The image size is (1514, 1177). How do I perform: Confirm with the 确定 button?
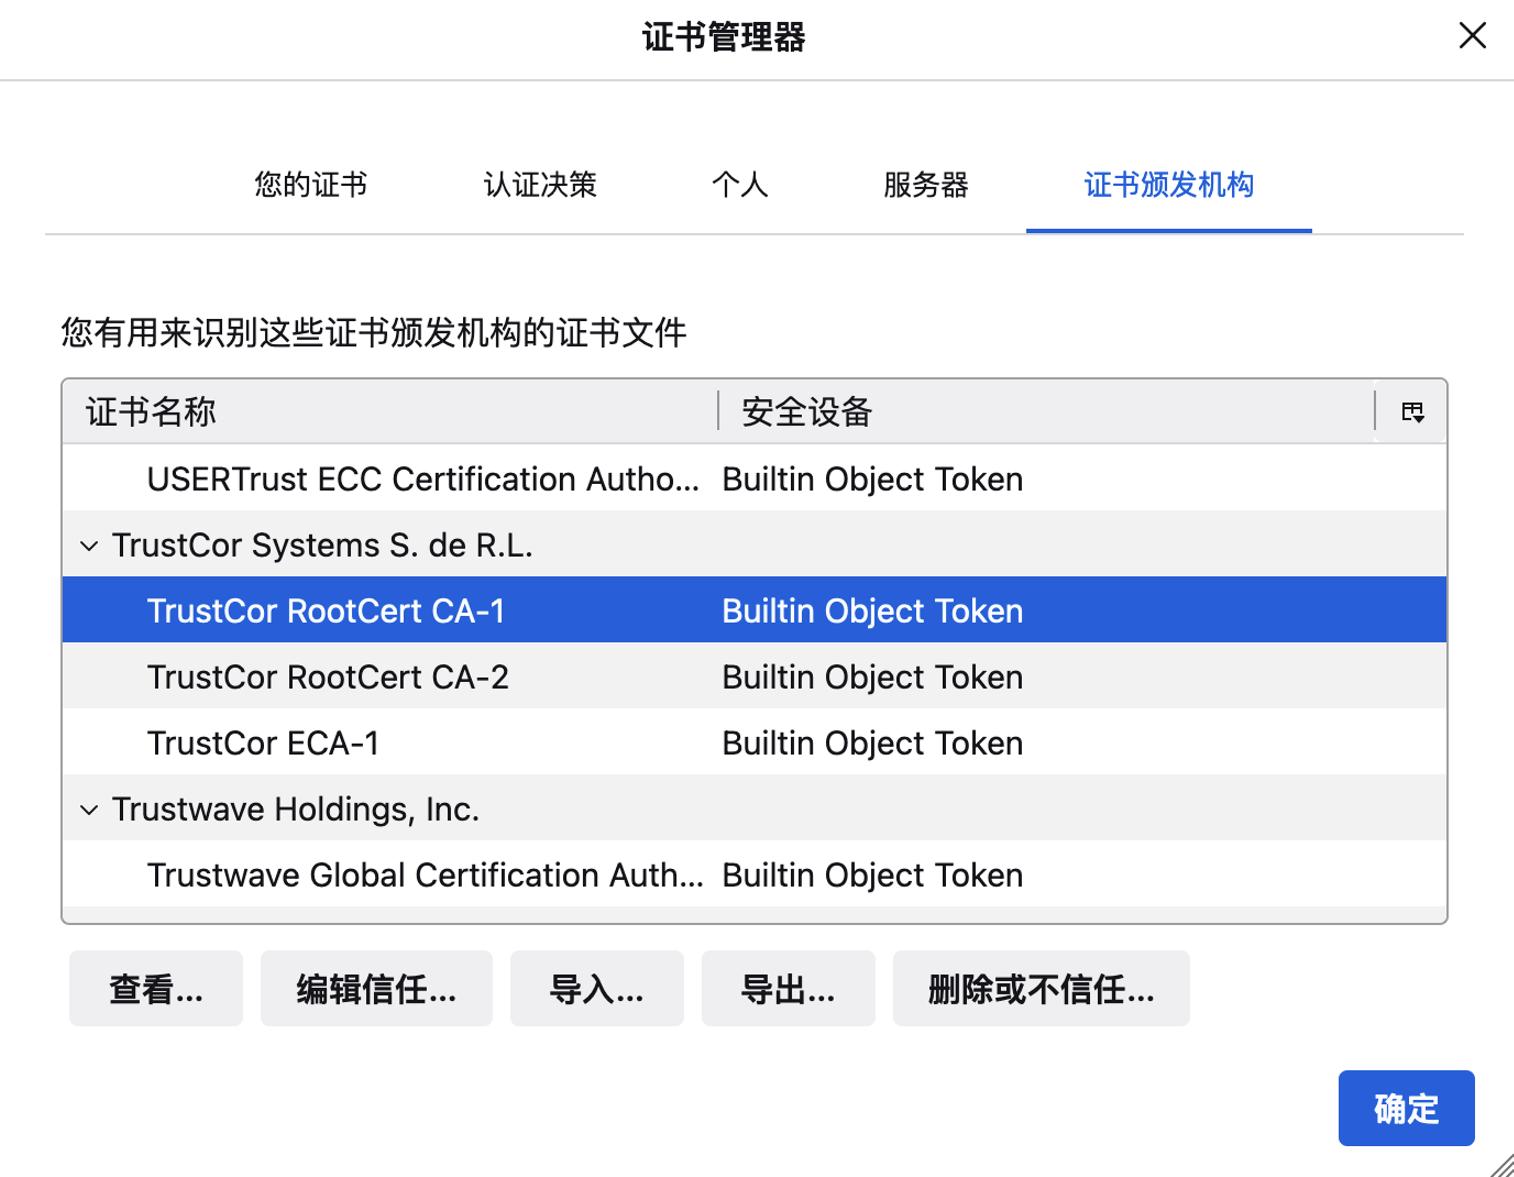[x=1406, y=1108]
